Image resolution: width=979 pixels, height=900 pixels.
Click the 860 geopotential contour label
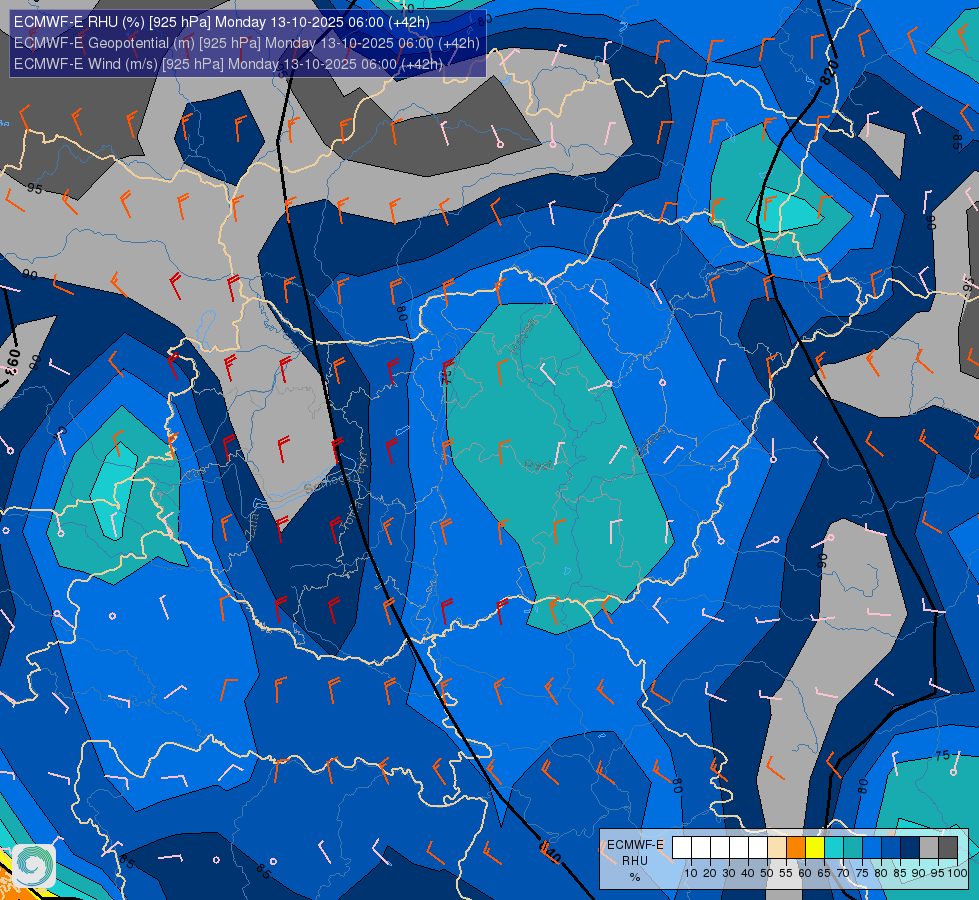pyautogui.click(x=13, y=362)
